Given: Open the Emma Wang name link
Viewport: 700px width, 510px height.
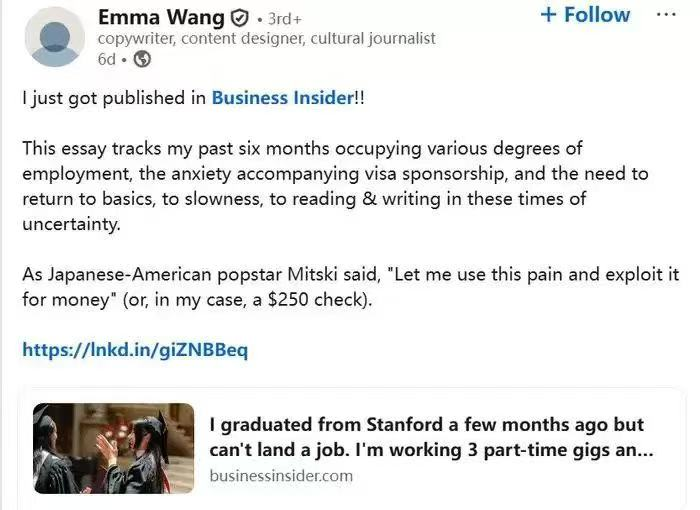Looking at the screenshot, I should coord(161,17).
